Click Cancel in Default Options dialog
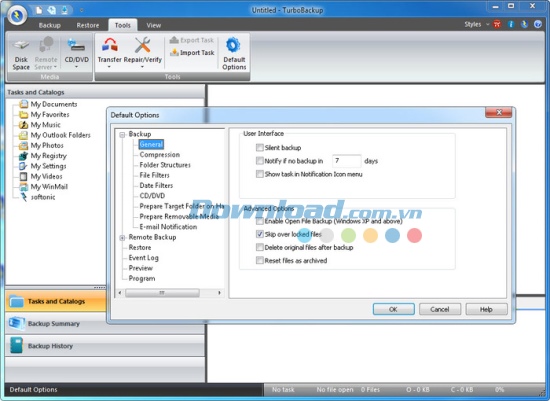This screenshot has width=550, height=401. pyautogui.click(x=440, y=309)
